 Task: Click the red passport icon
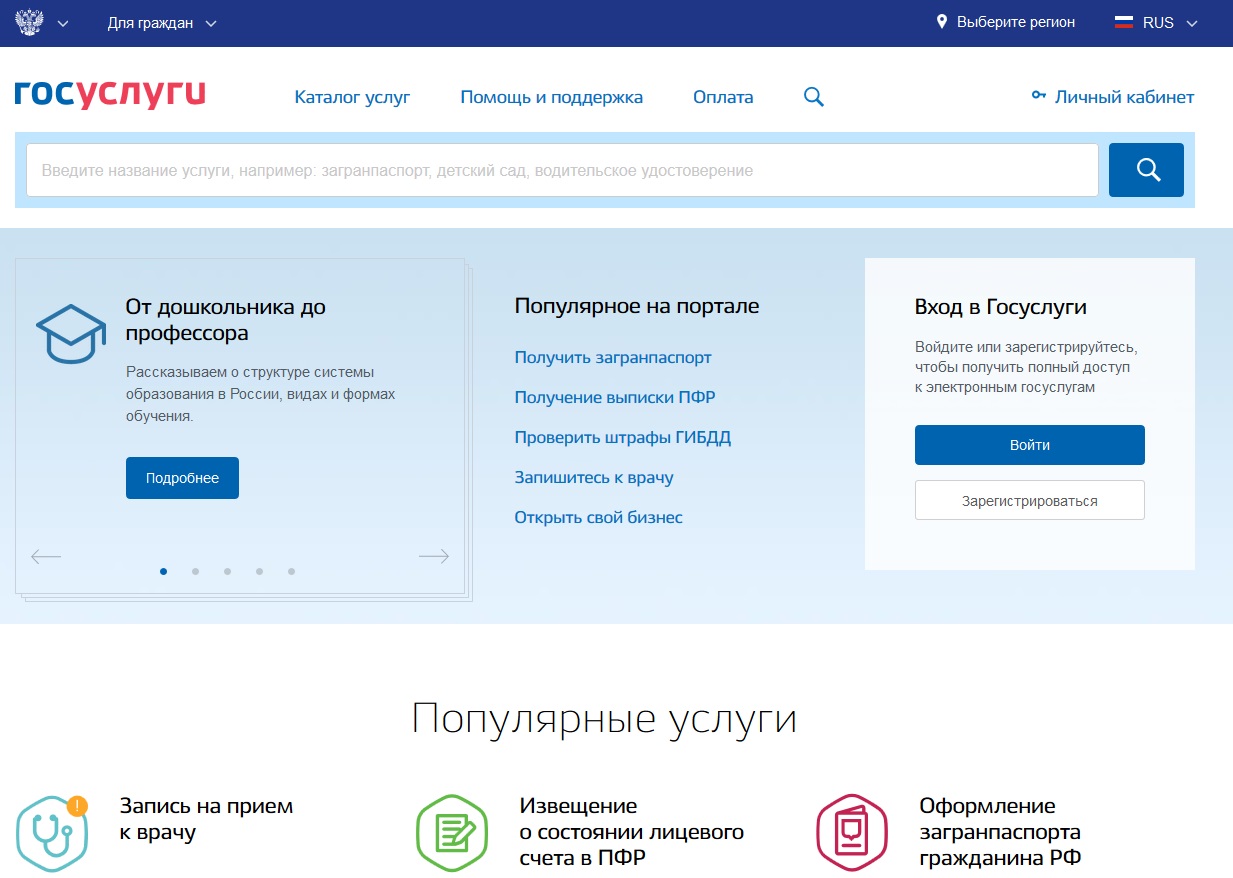pyautogui.click(x=852, y=833)
